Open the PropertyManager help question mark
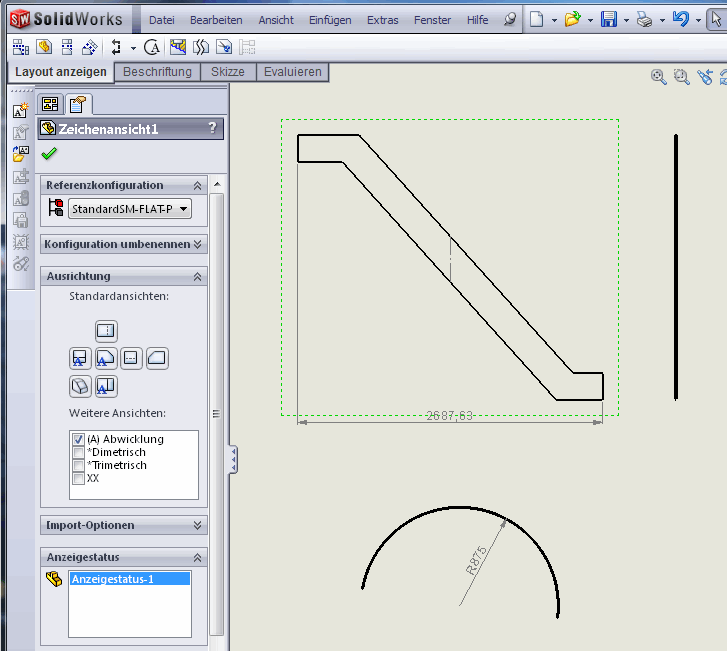Viewport: 727px width, 651px height. (x=211, y=128)
